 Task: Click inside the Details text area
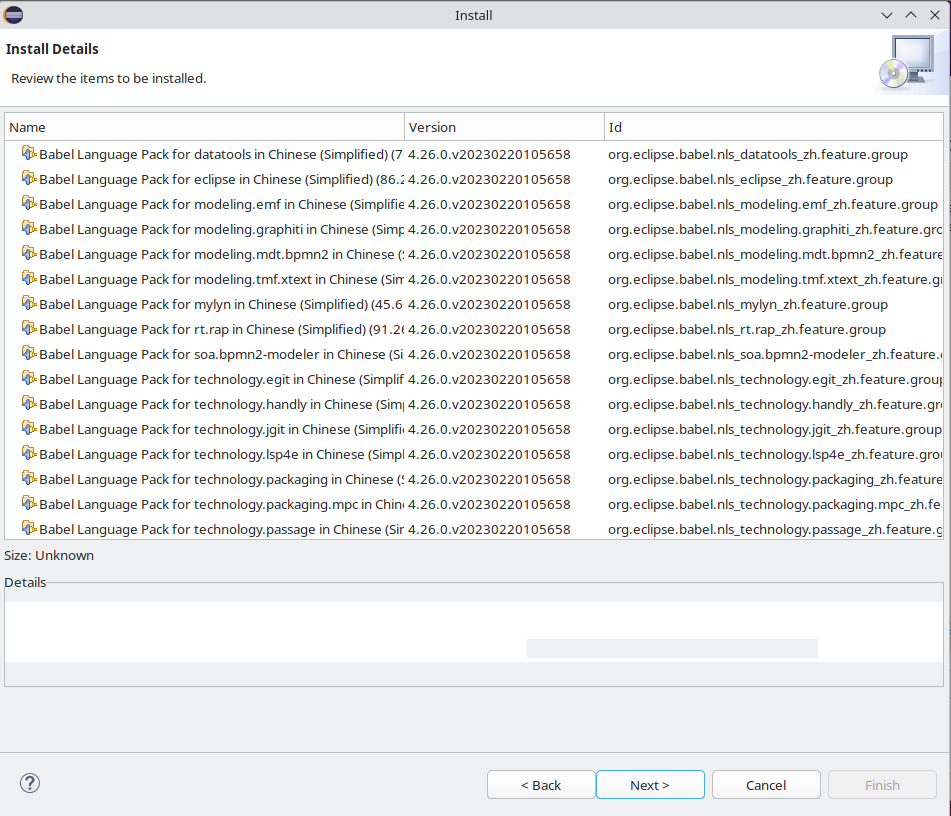point(474,634)
